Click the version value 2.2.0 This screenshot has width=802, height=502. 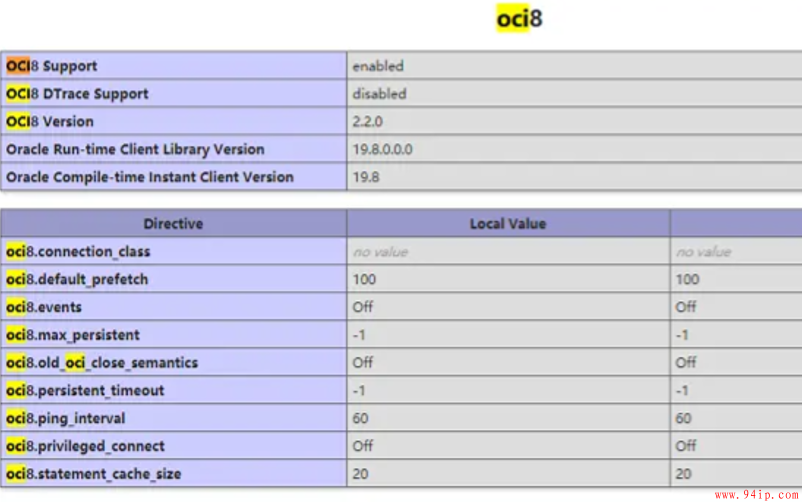tap(367, 121)
